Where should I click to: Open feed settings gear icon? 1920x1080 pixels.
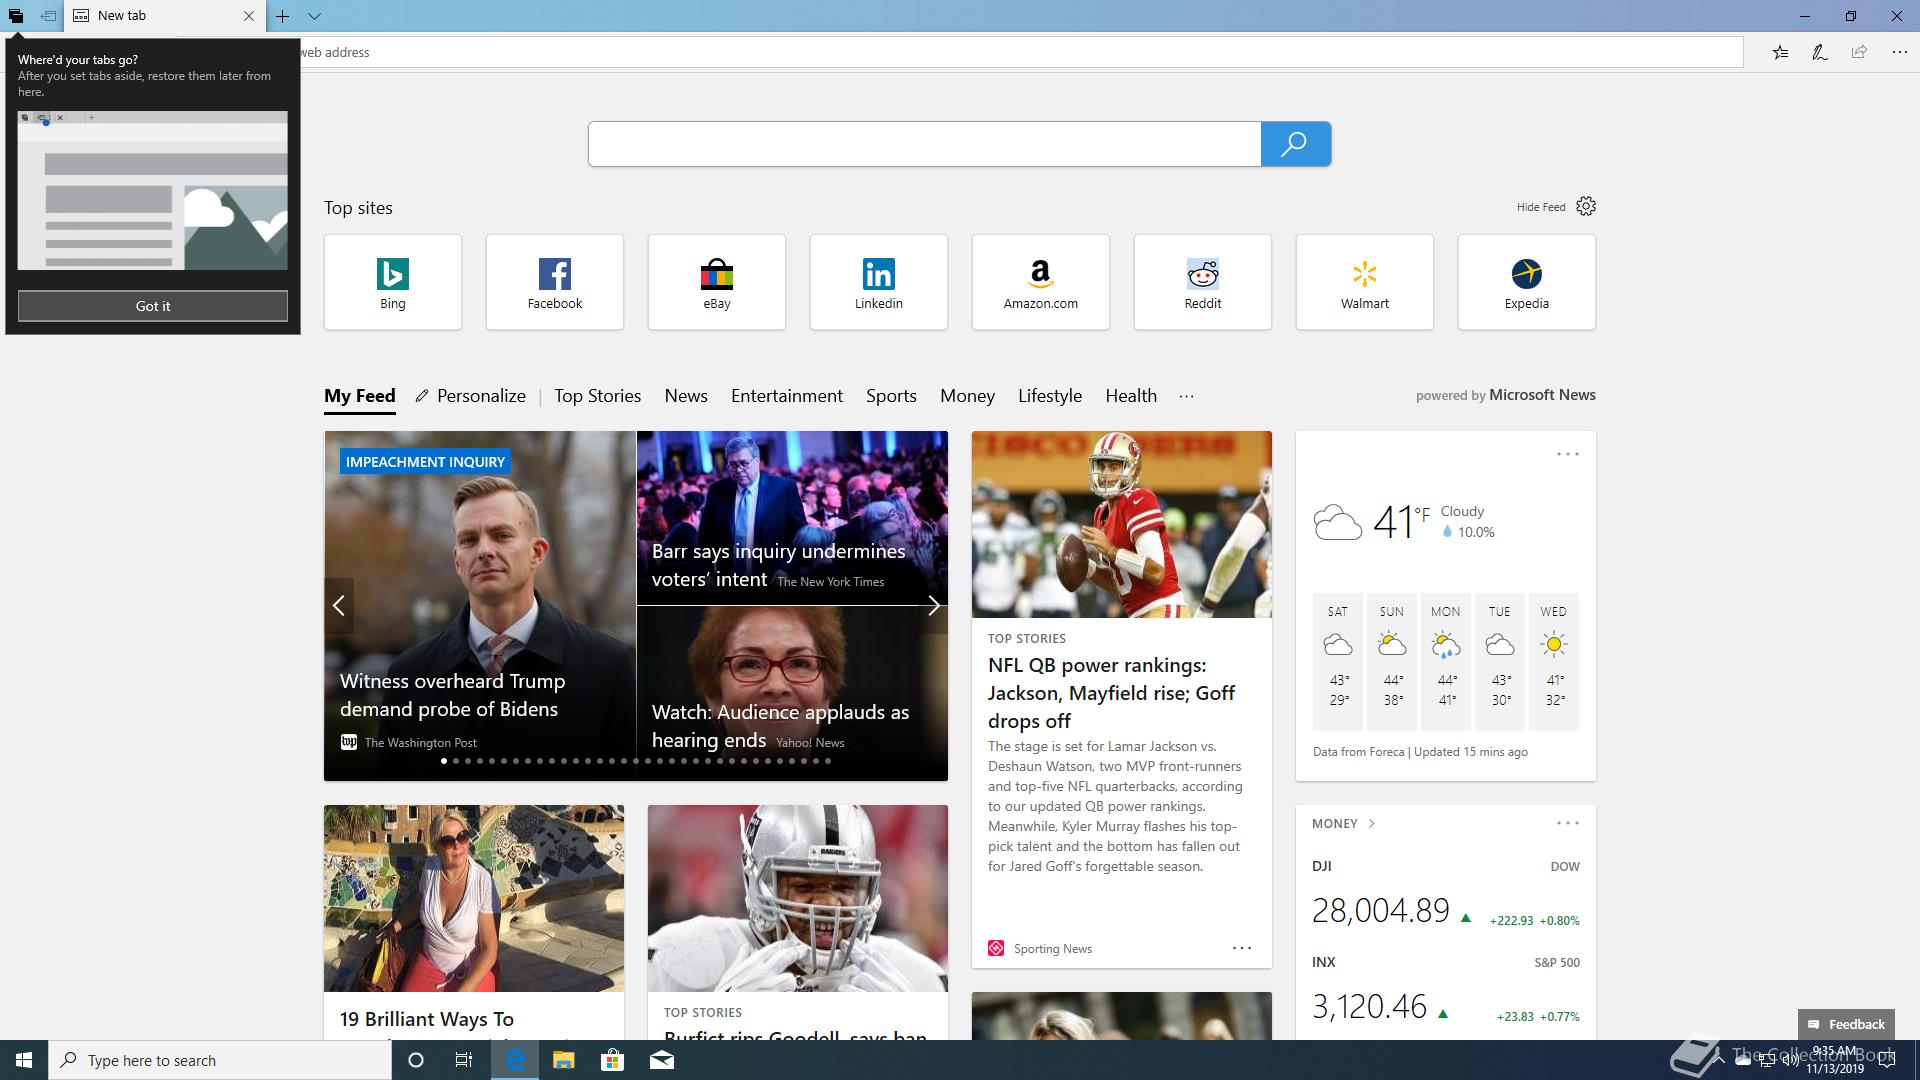point(1585,206)
